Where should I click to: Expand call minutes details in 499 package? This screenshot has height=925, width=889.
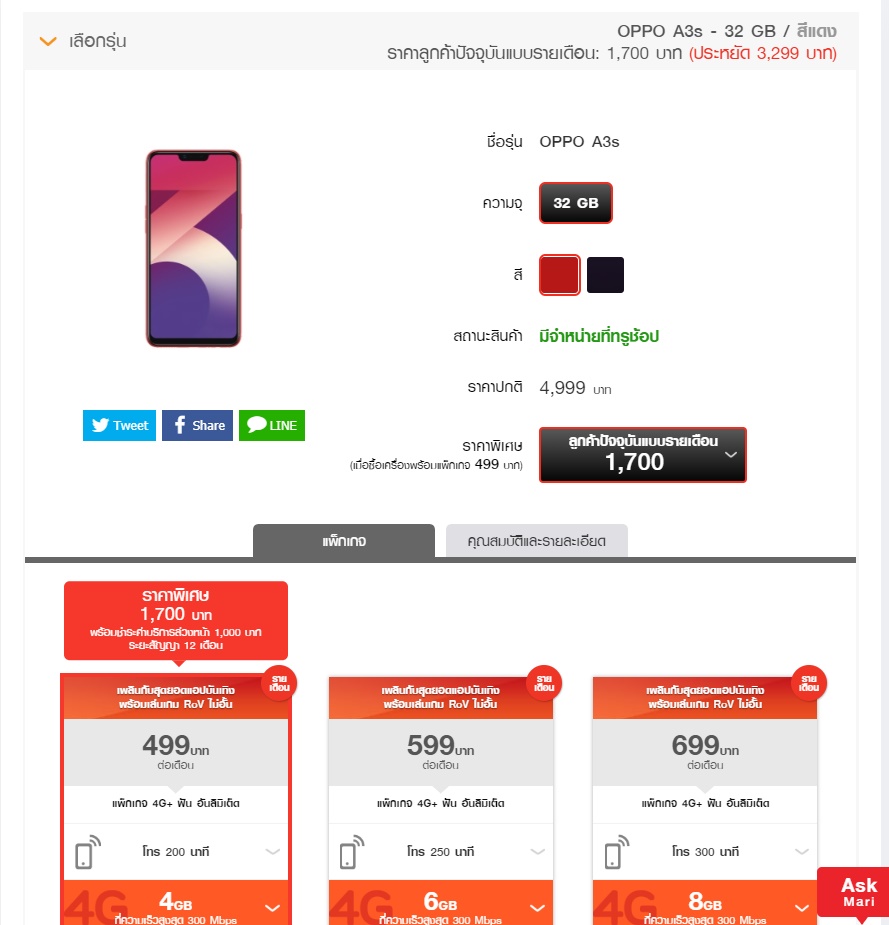[273, 851]
